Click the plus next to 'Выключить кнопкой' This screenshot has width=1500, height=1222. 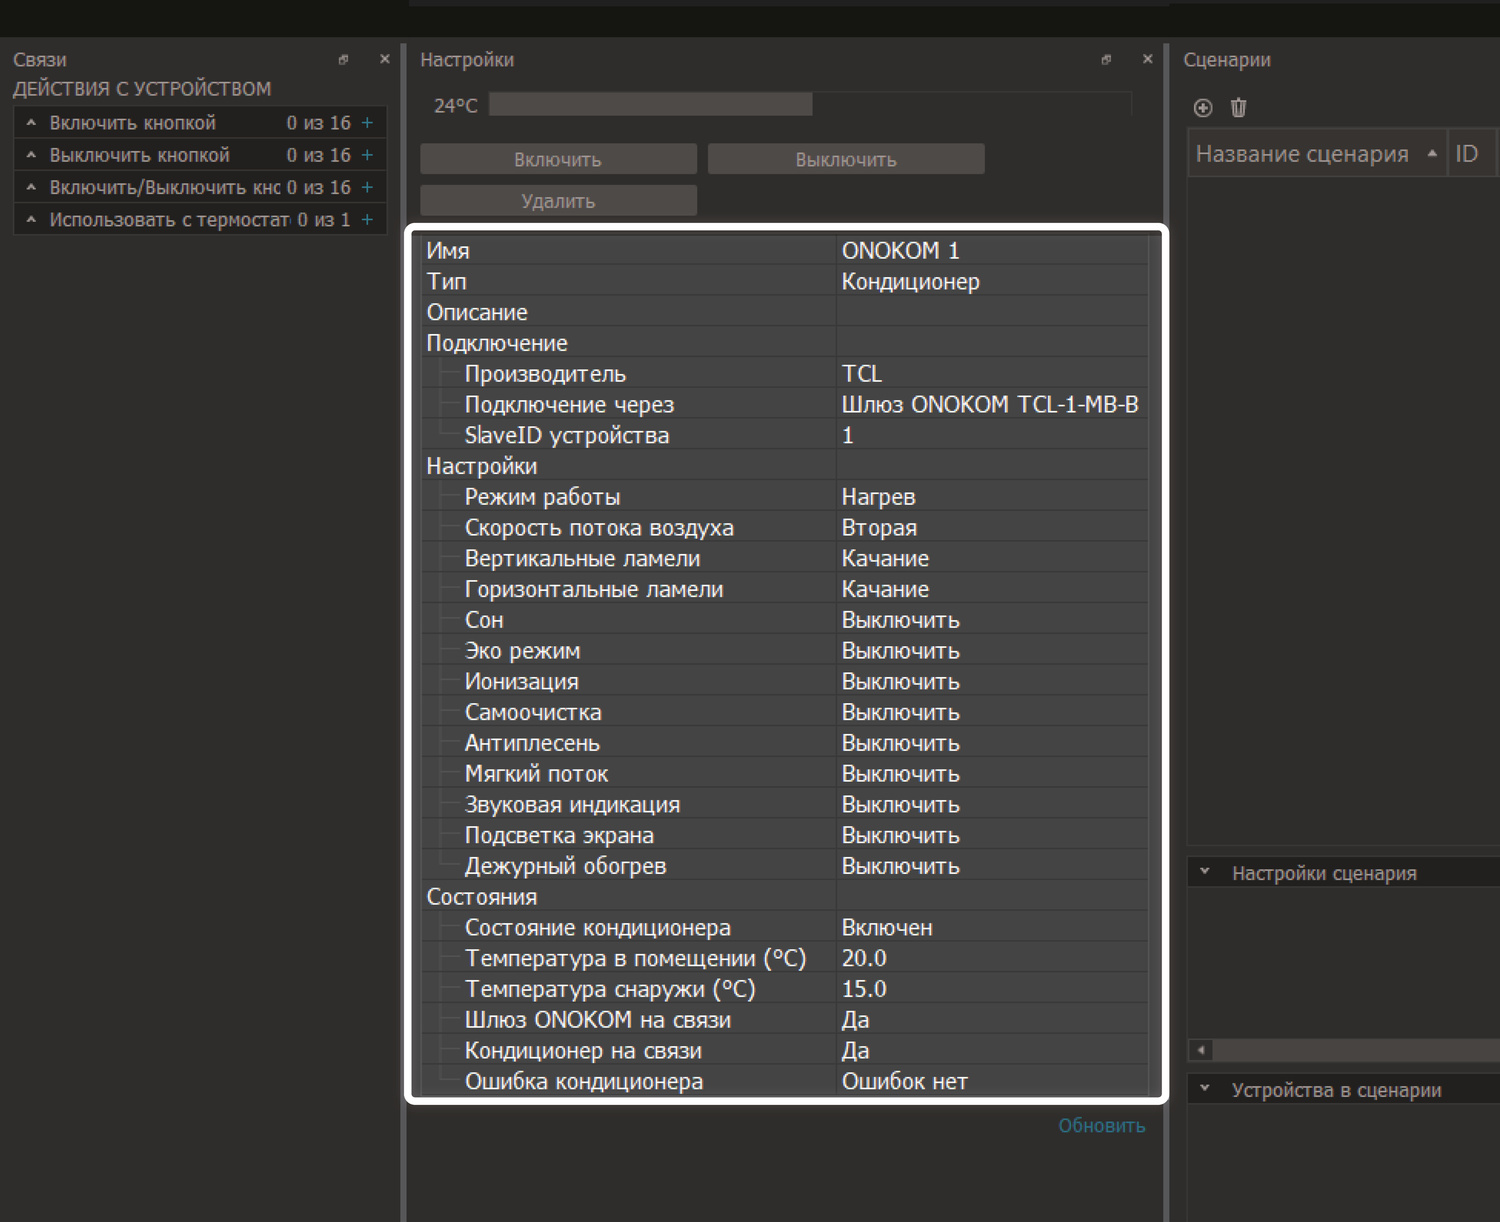[367, 155]
